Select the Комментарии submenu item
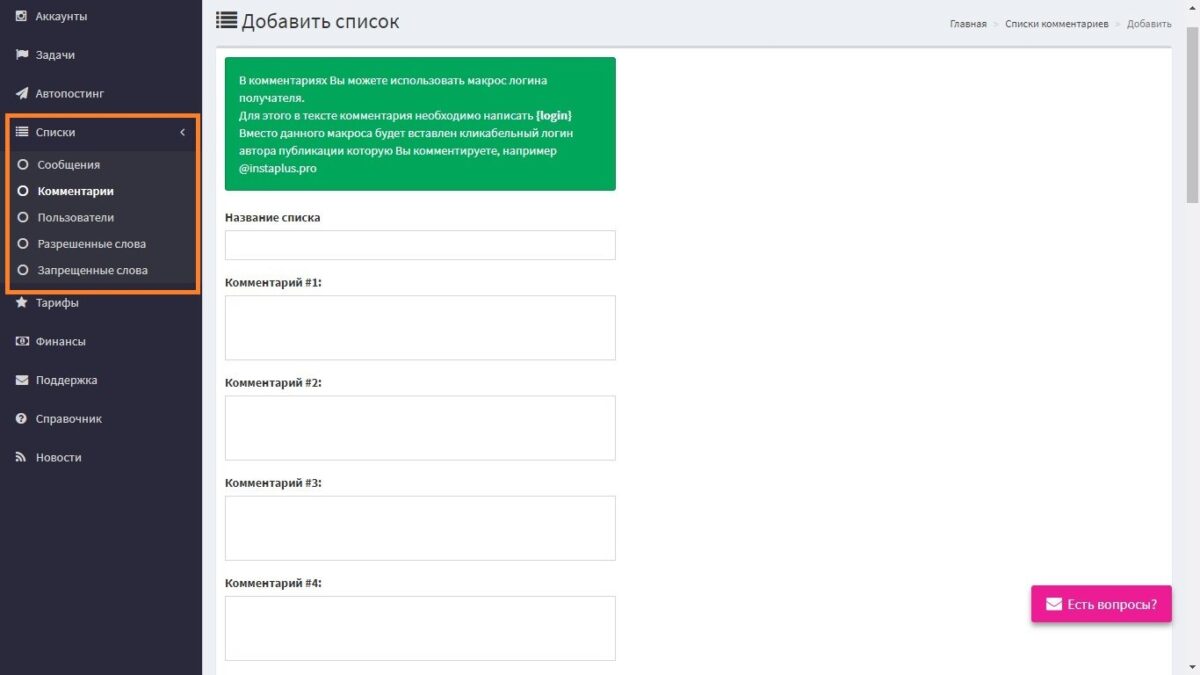1200x675 pixels. (x=76, y=191)
